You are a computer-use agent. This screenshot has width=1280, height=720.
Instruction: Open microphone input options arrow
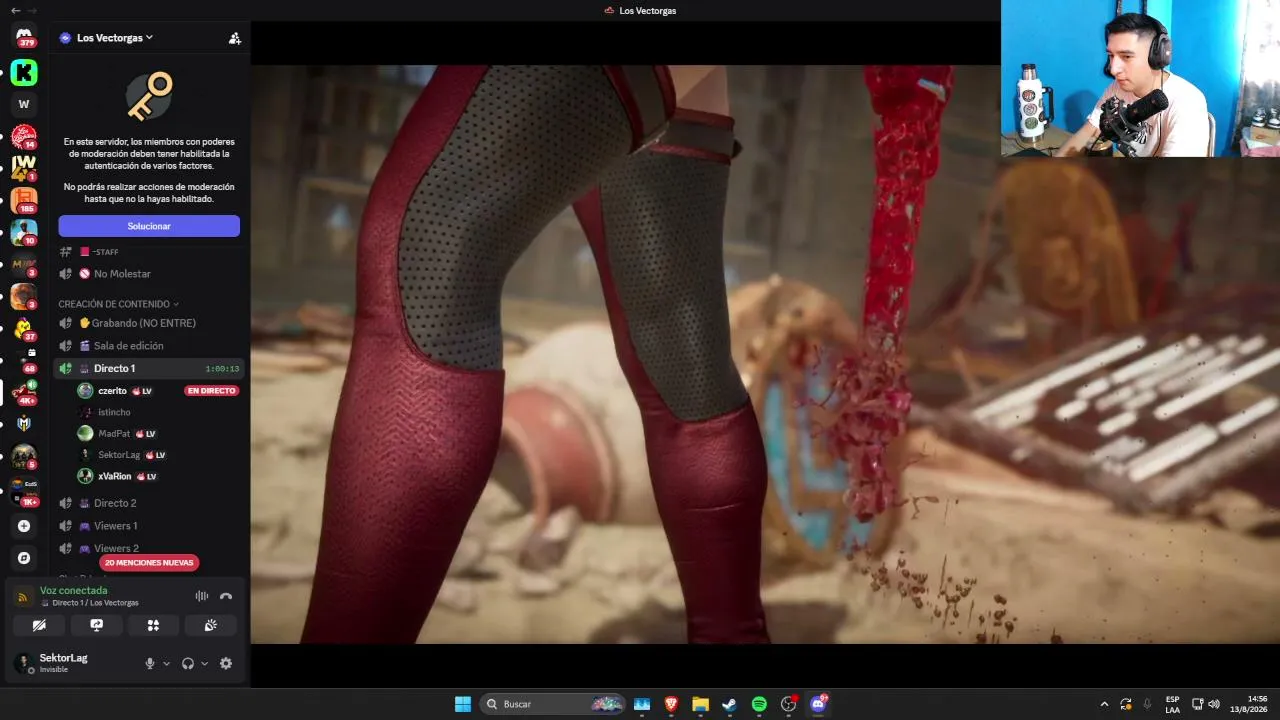click(x=166, y=663)
